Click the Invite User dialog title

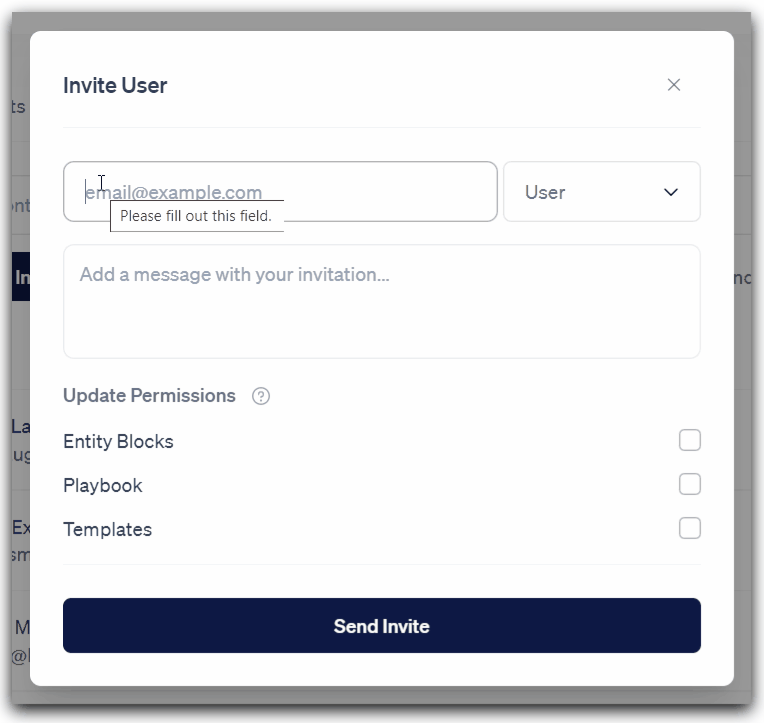click(115, 86)
